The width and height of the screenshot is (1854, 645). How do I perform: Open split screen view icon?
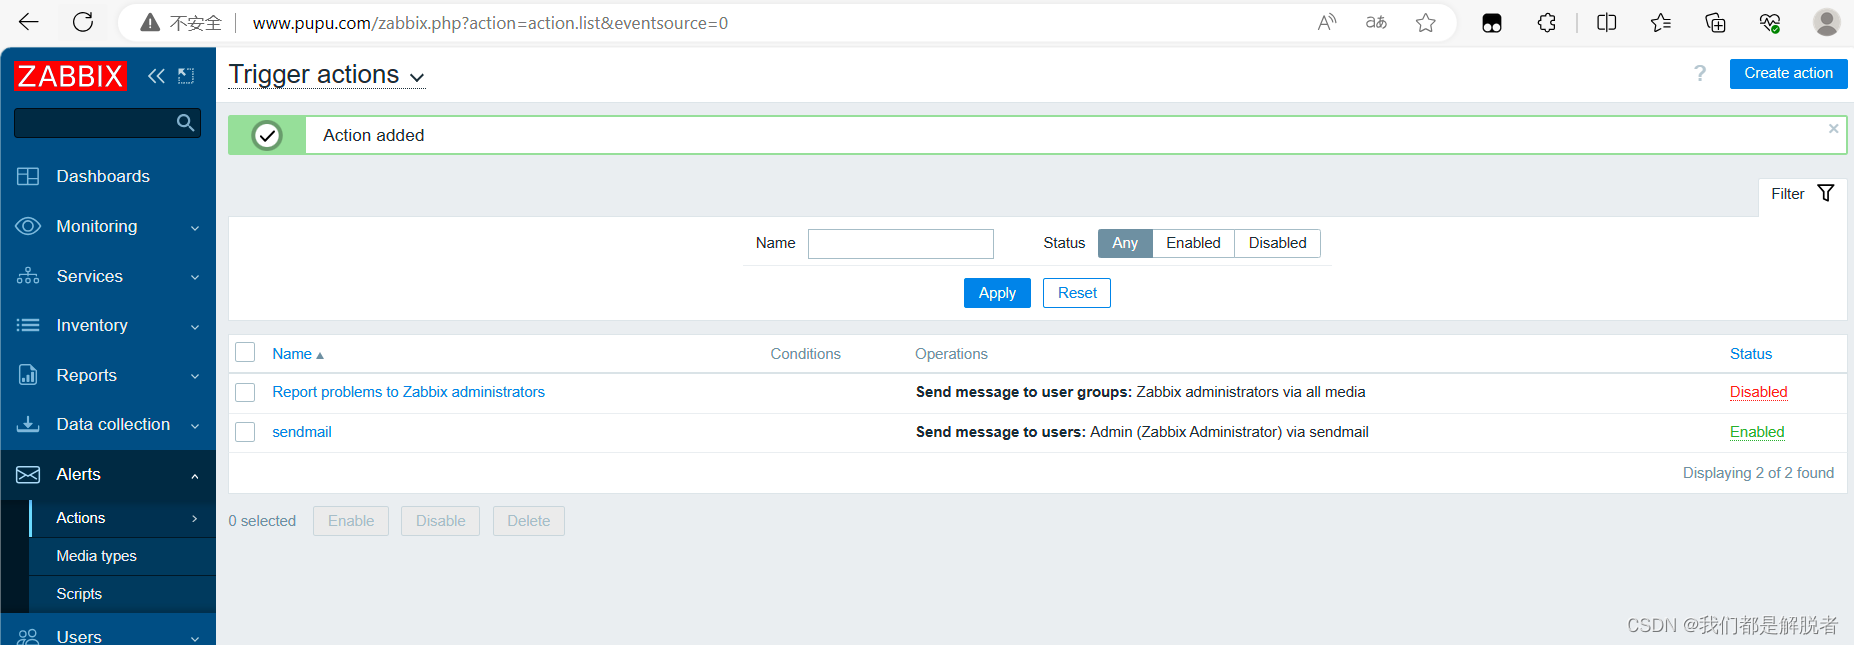click(1607, 23)
